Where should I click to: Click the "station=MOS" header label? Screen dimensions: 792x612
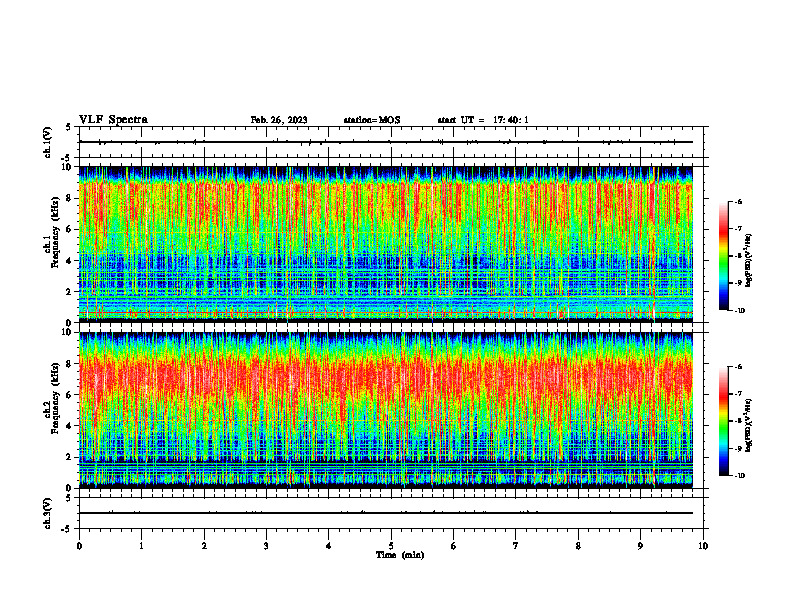[372, 120]
